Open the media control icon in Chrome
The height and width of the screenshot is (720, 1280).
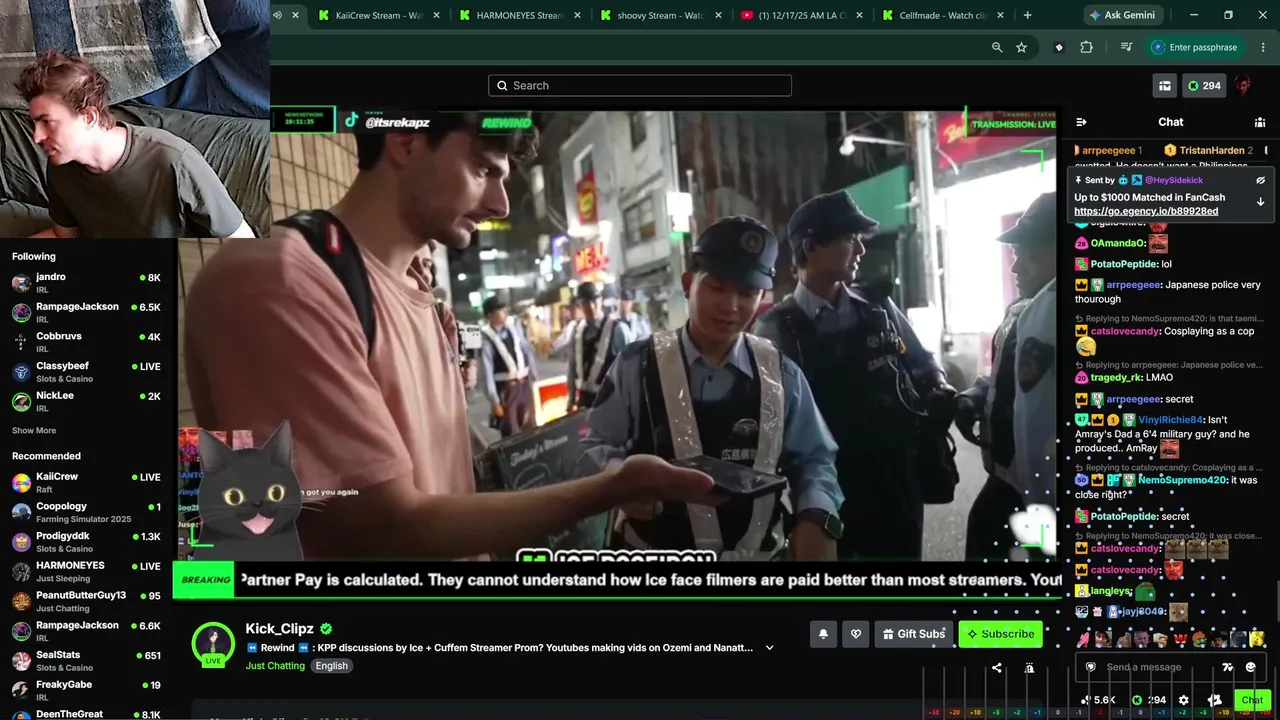point(1126,47)
